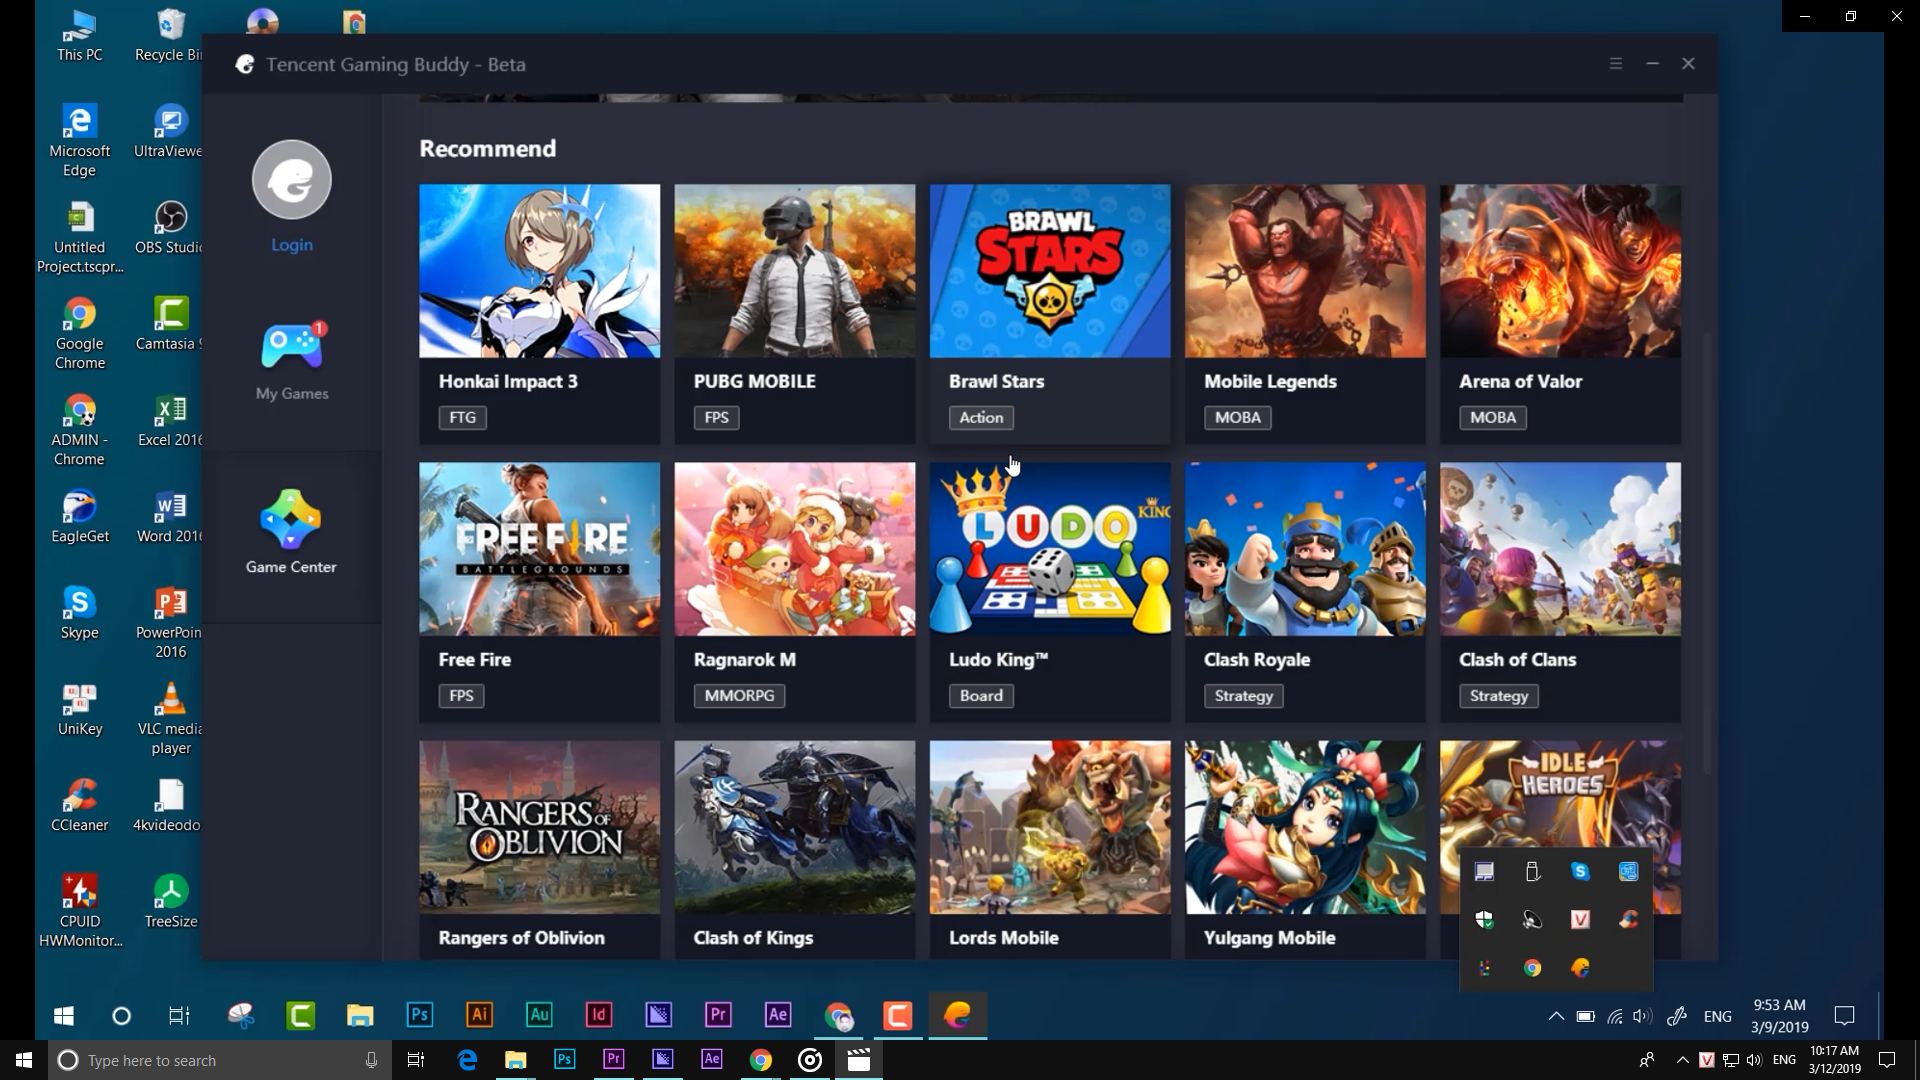Select Game Center in the sidebar

tap(291, 532)
